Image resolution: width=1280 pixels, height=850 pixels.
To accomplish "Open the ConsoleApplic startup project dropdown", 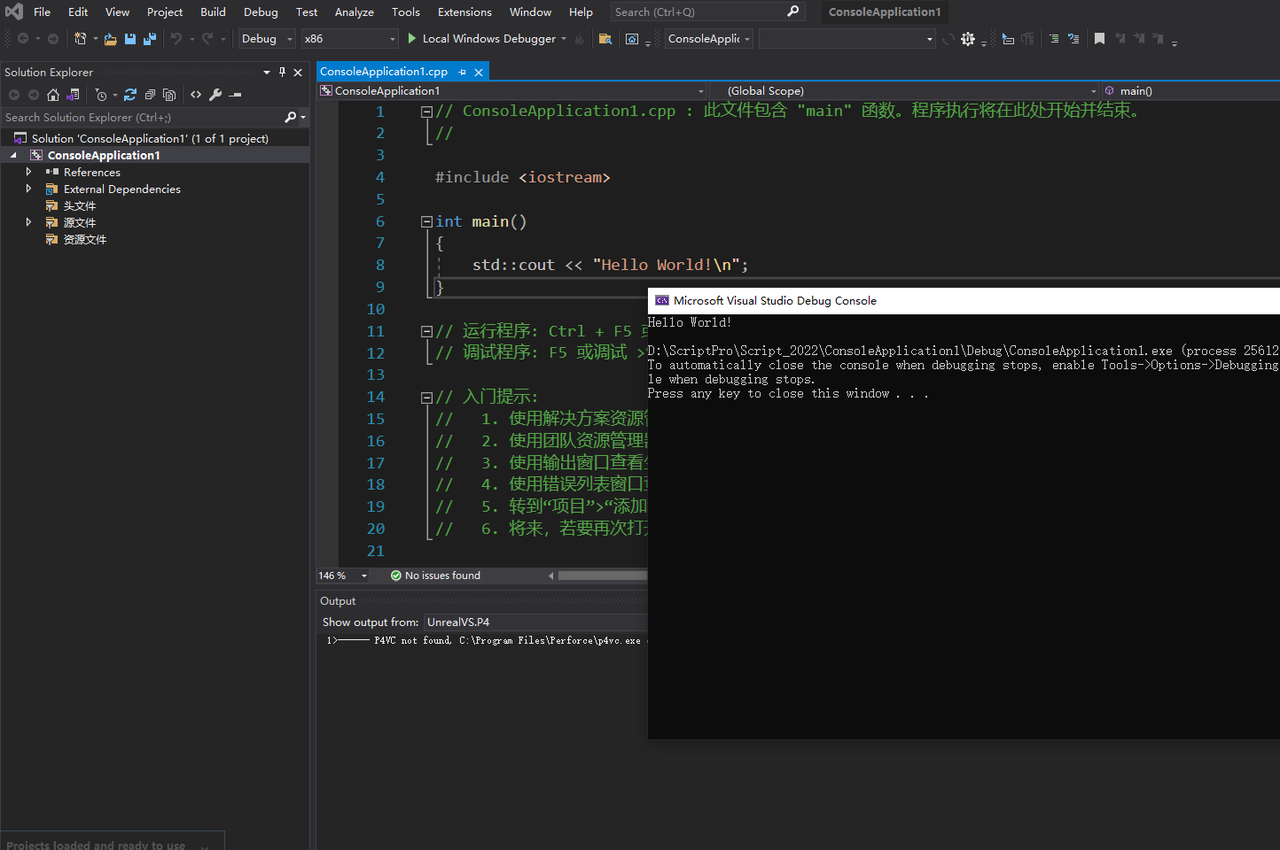I will [x=709, y=39].
